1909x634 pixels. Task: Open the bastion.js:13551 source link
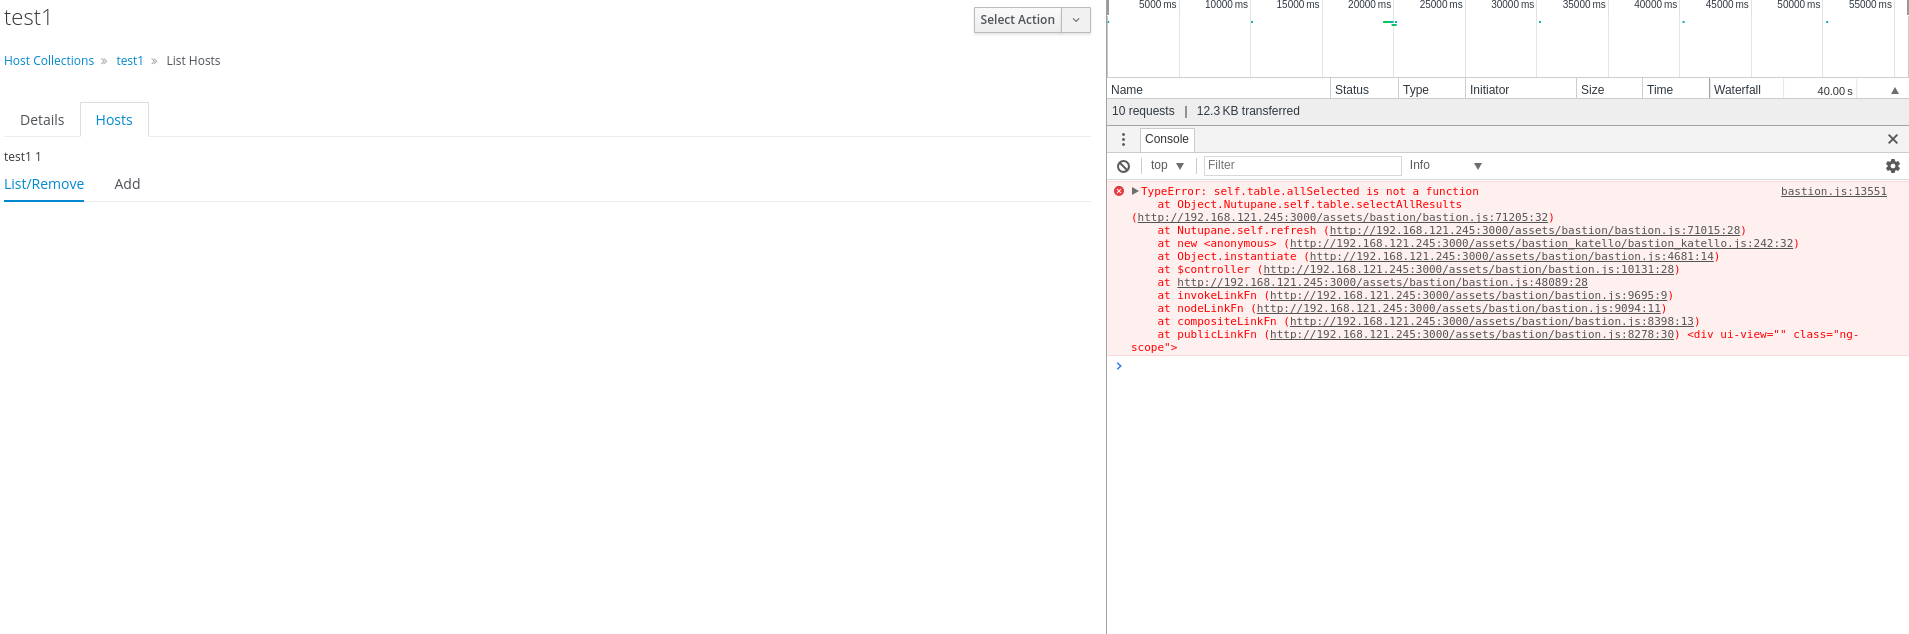click(1833, 192)
